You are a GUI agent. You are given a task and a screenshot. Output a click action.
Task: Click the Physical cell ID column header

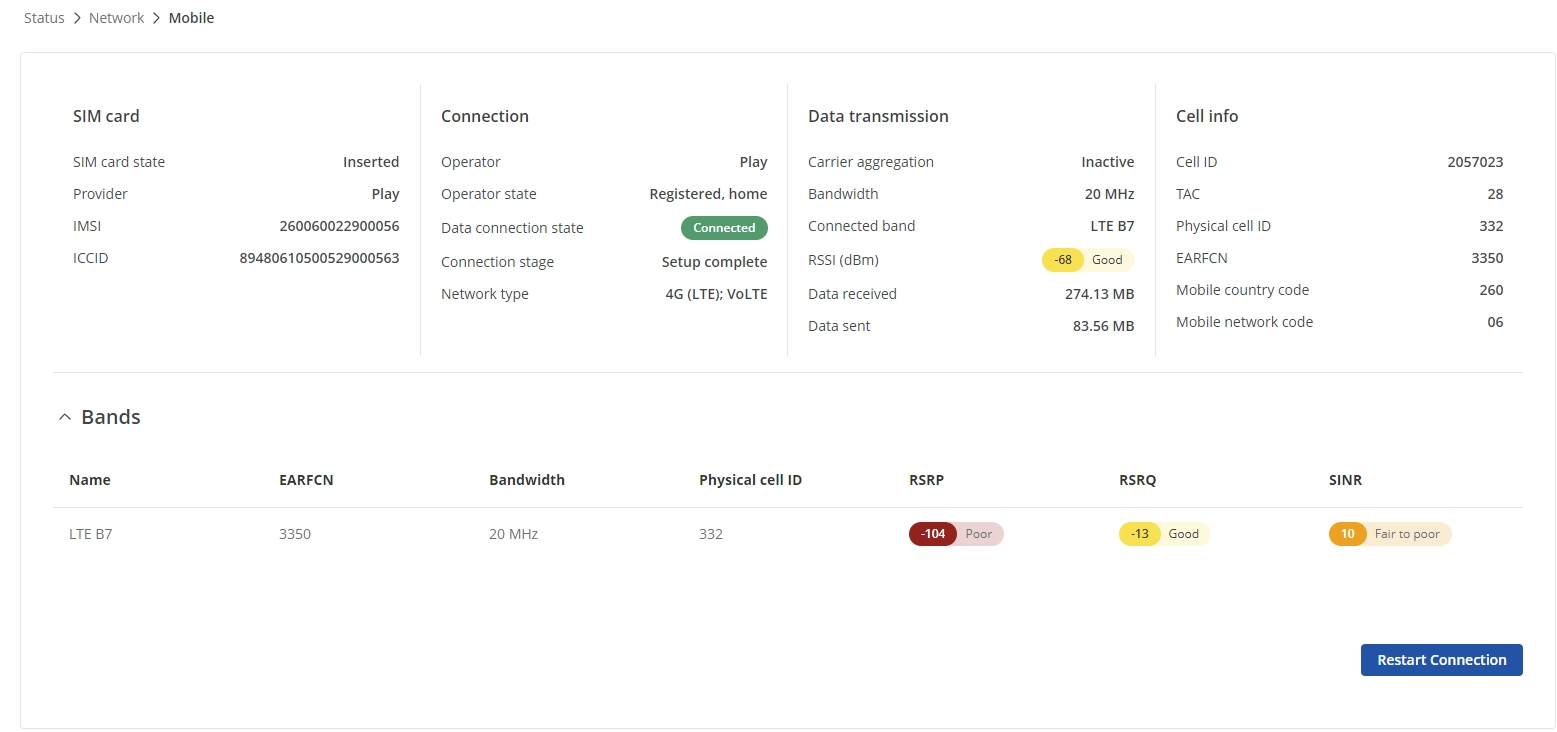click(x=750, y=480)
